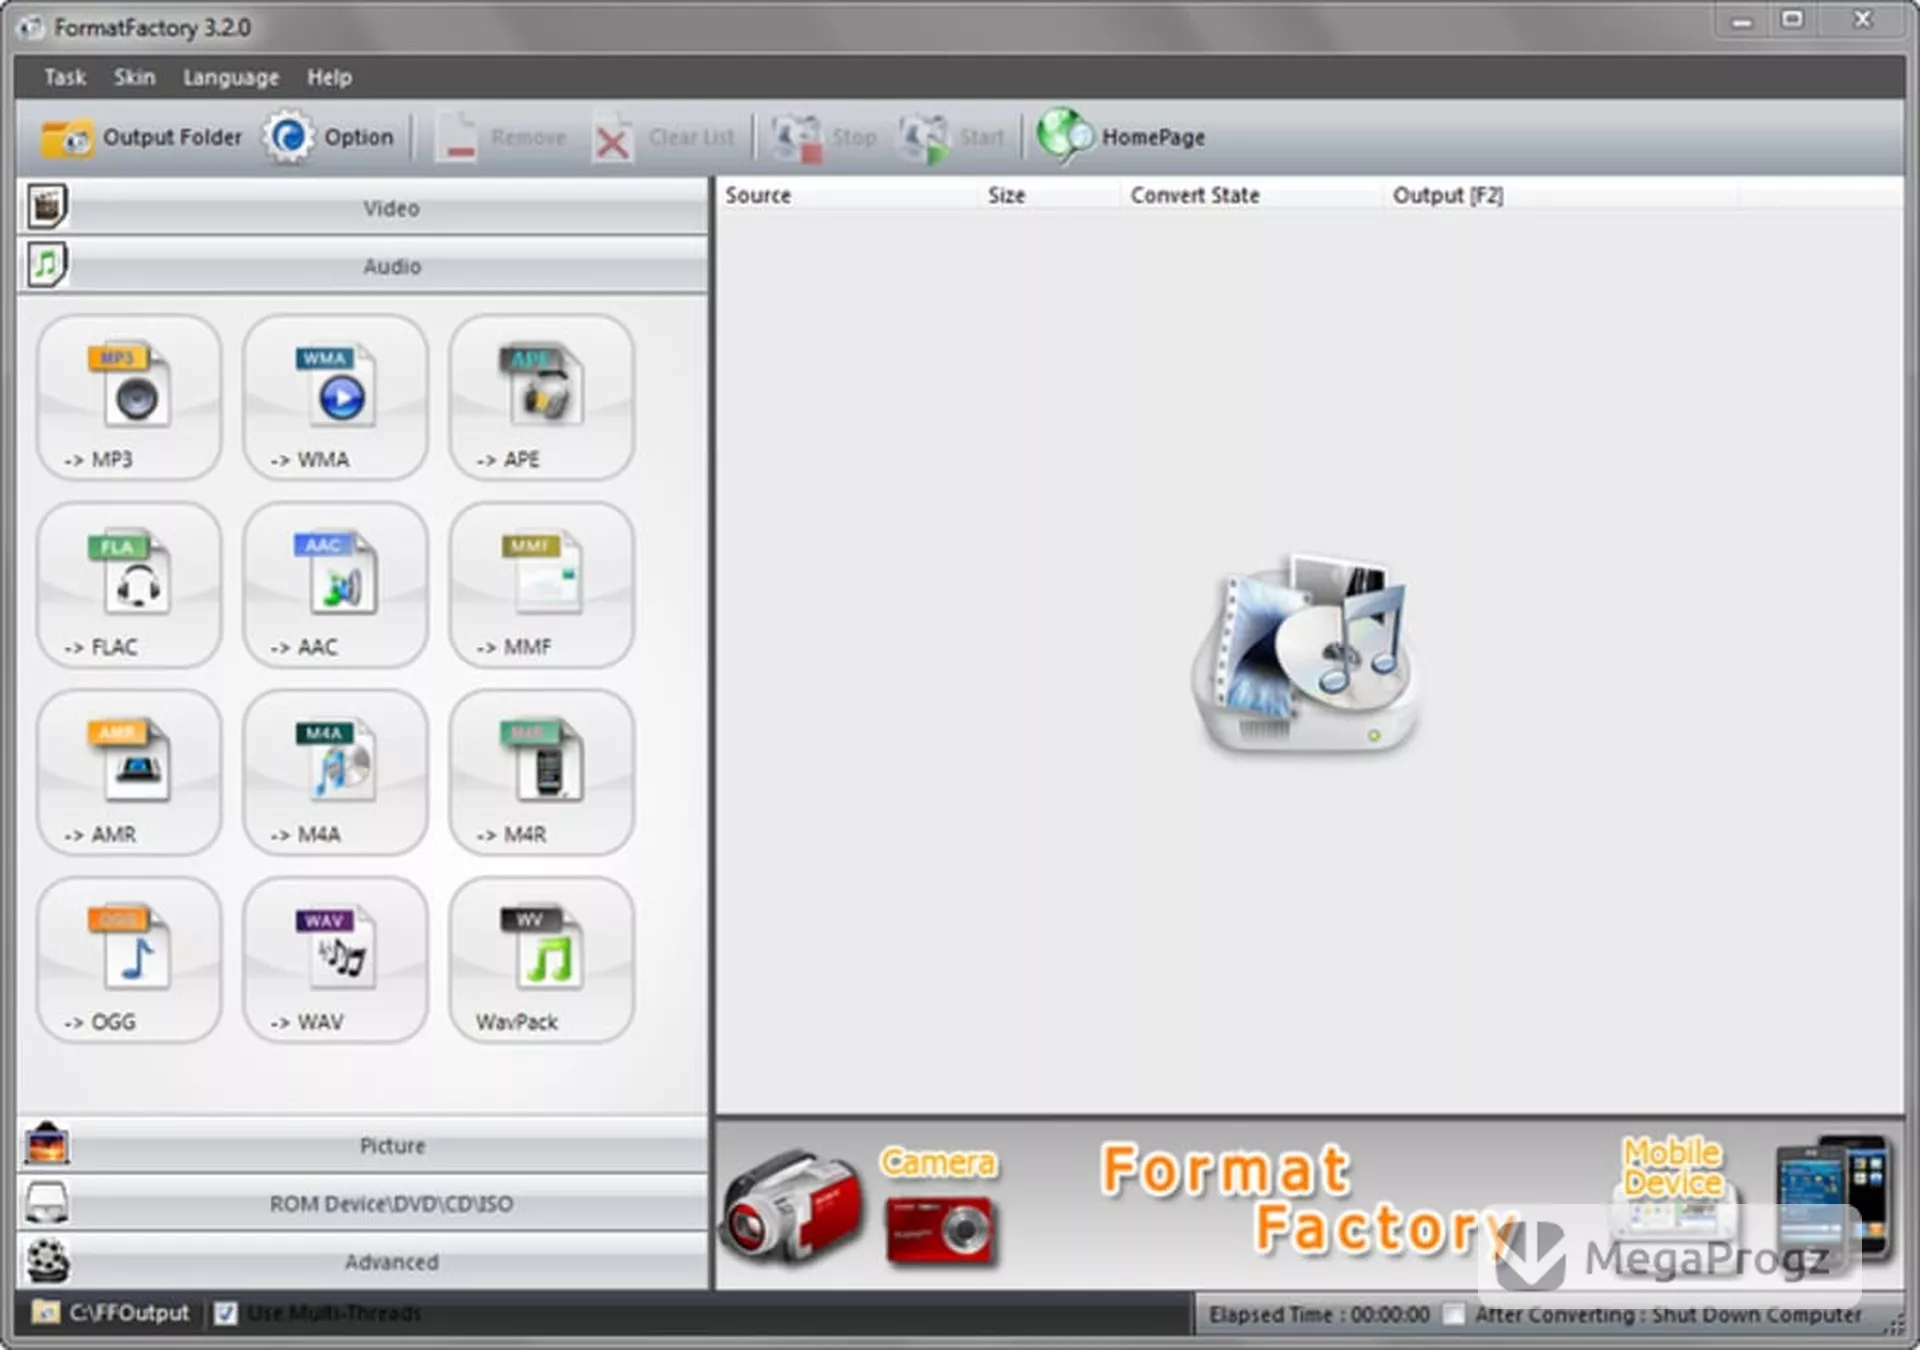Expand the Advanced category panel
The image size is (1920, 1350).
pos(363,1261)
